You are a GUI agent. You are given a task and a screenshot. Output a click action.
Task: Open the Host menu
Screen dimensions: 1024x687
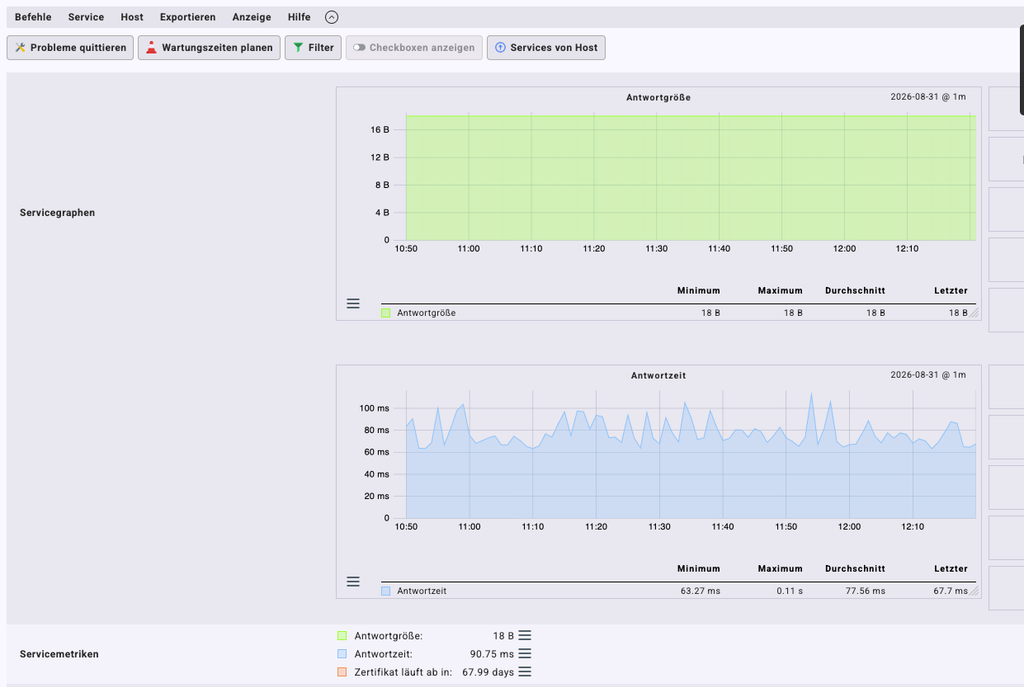(x=132, y=17)
